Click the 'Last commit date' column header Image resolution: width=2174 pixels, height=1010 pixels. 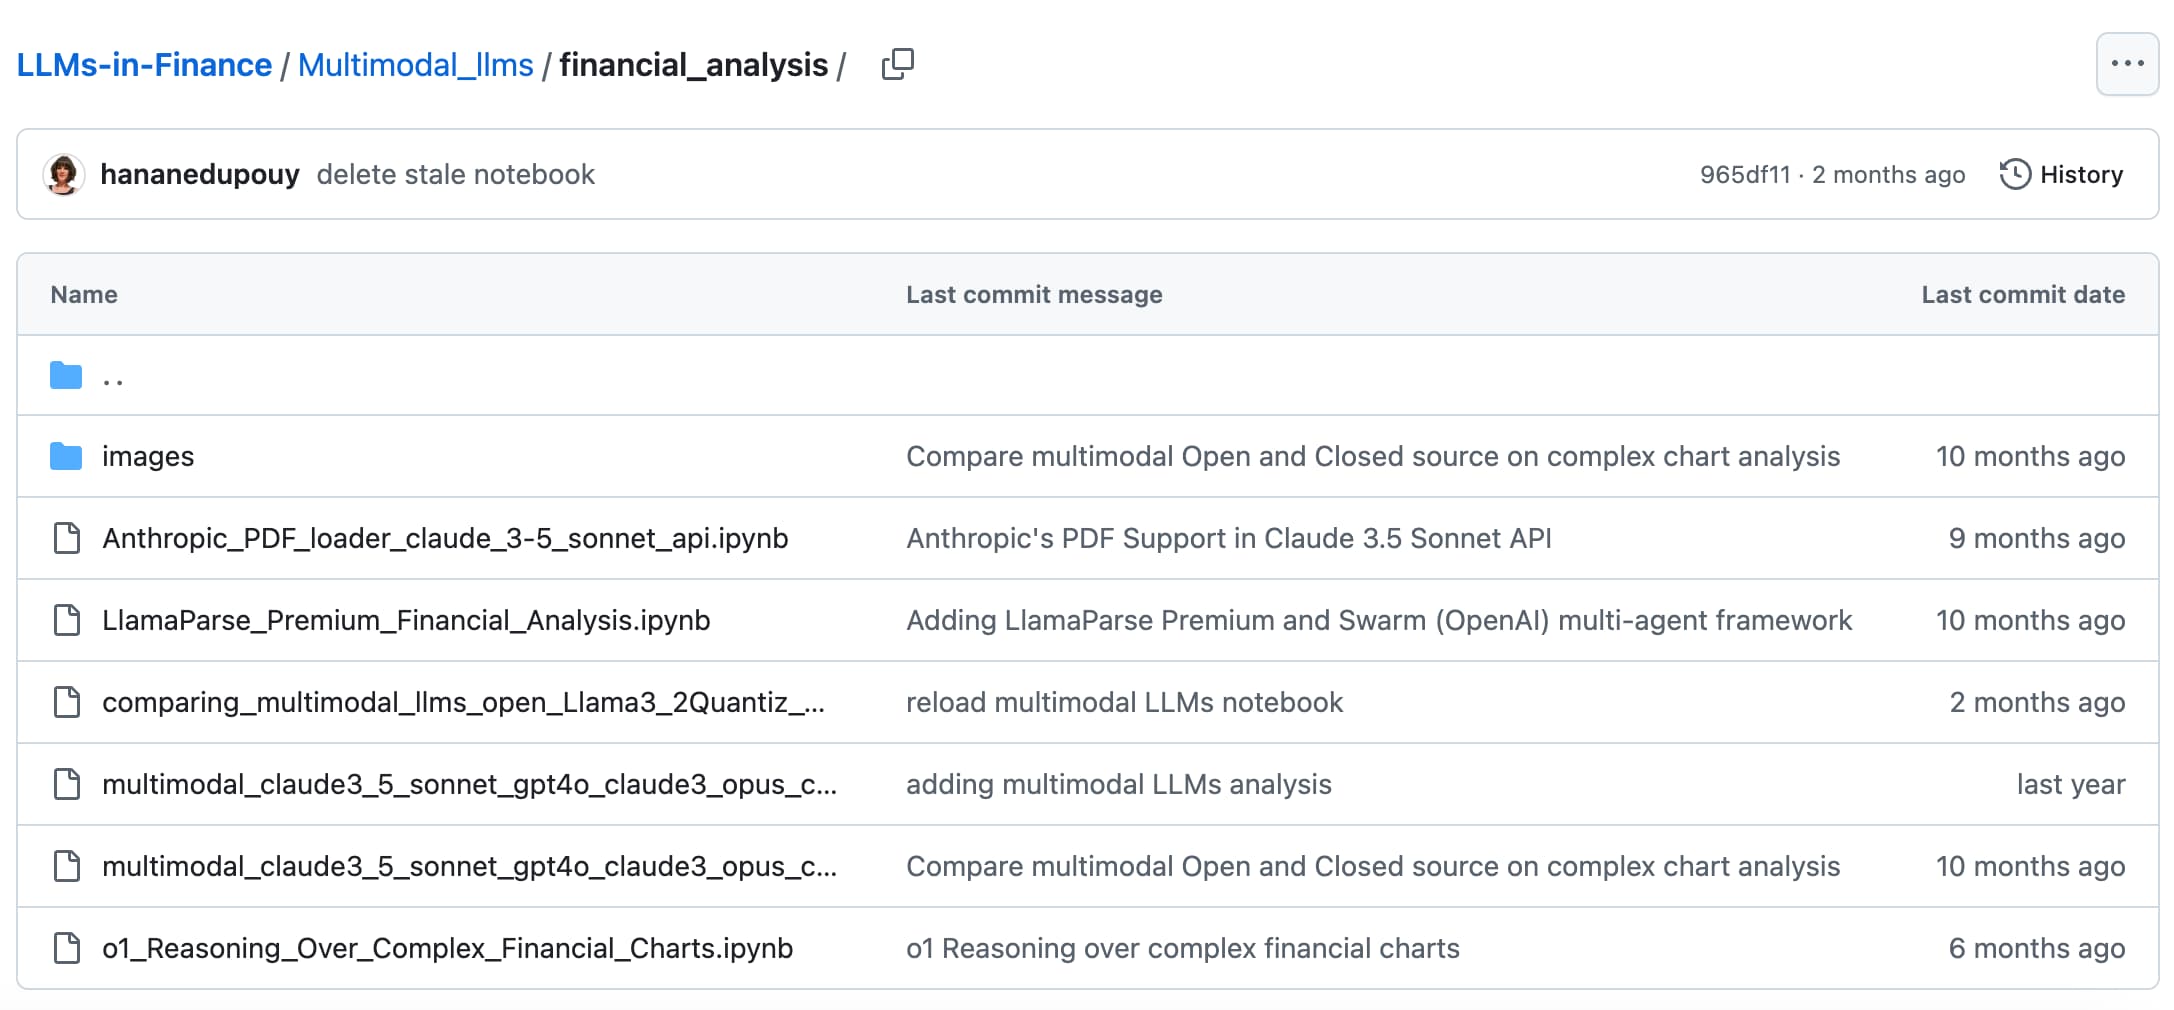tap(2023, 294)
